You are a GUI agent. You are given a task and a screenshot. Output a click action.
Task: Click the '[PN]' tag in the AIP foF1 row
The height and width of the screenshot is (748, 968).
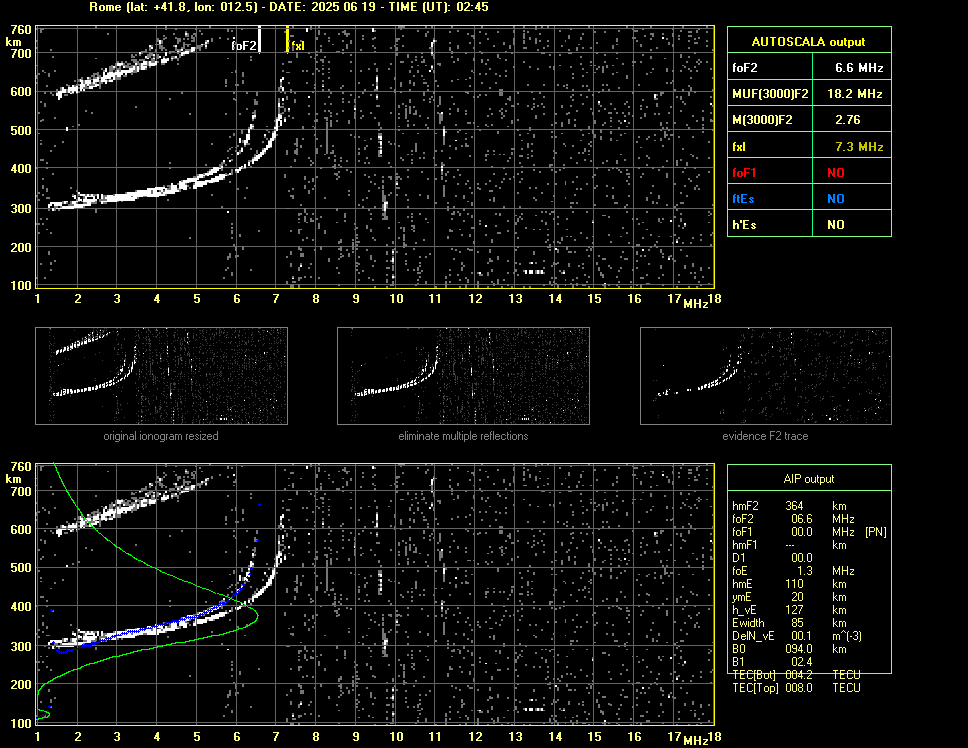coord(875,532)
